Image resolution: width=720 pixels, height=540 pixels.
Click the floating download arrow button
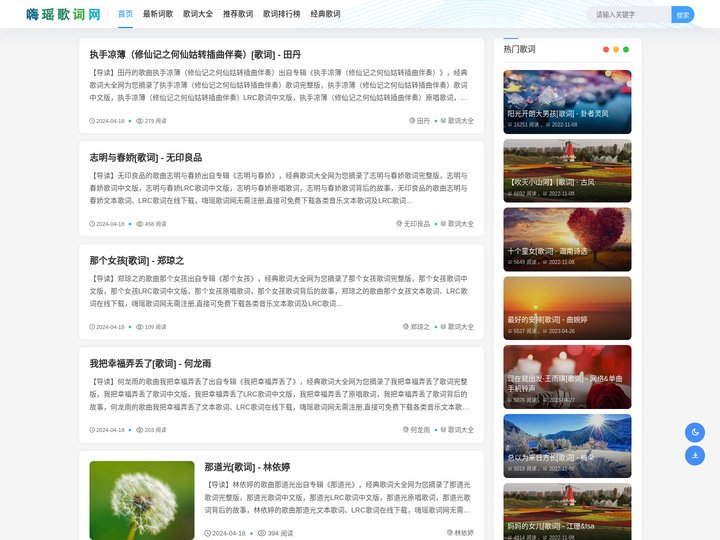pos(695,456)
